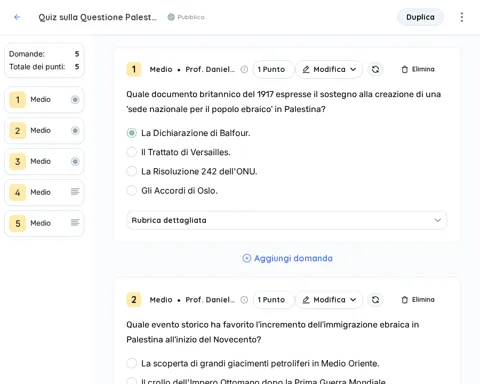Click the Duplica button
The image size is (480, 384).
(420, 17)
